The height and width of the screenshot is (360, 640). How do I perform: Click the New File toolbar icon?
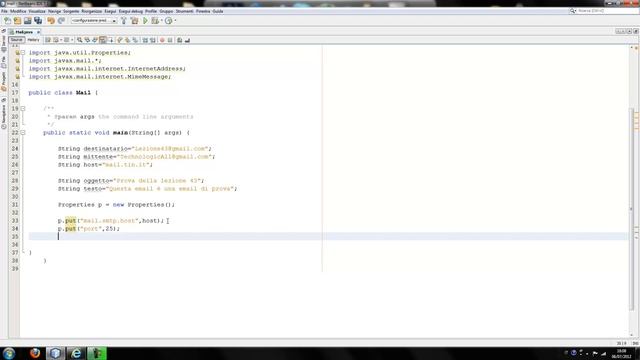point(7,20)
